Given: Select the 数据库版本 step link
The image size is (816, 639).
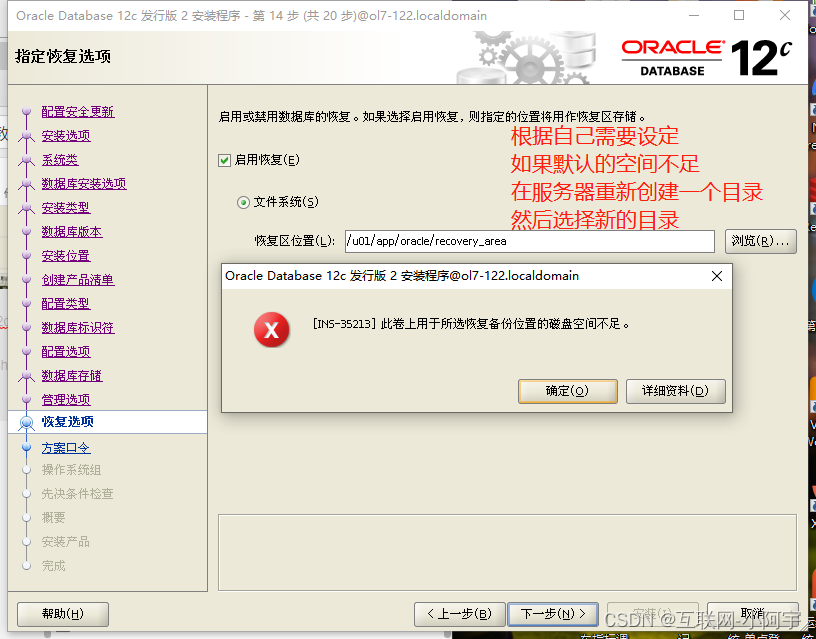Looking at the screenshot, I should (x=72, y=232).
